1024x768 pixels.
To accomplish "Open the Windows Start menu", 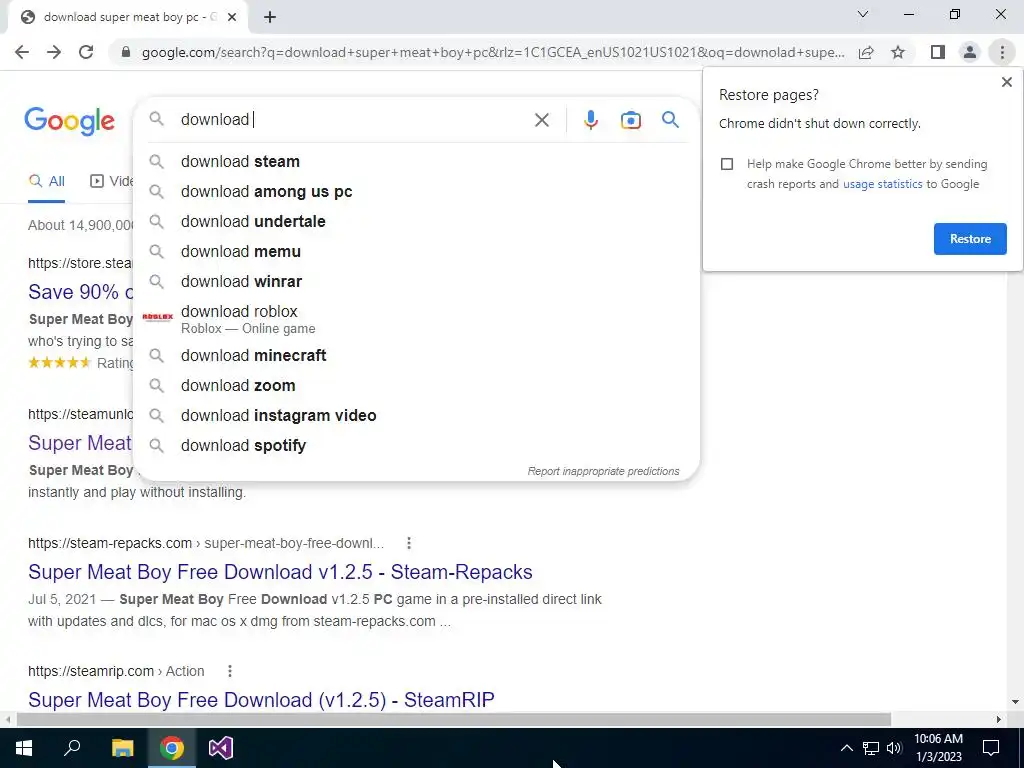I will coord(24,748).
